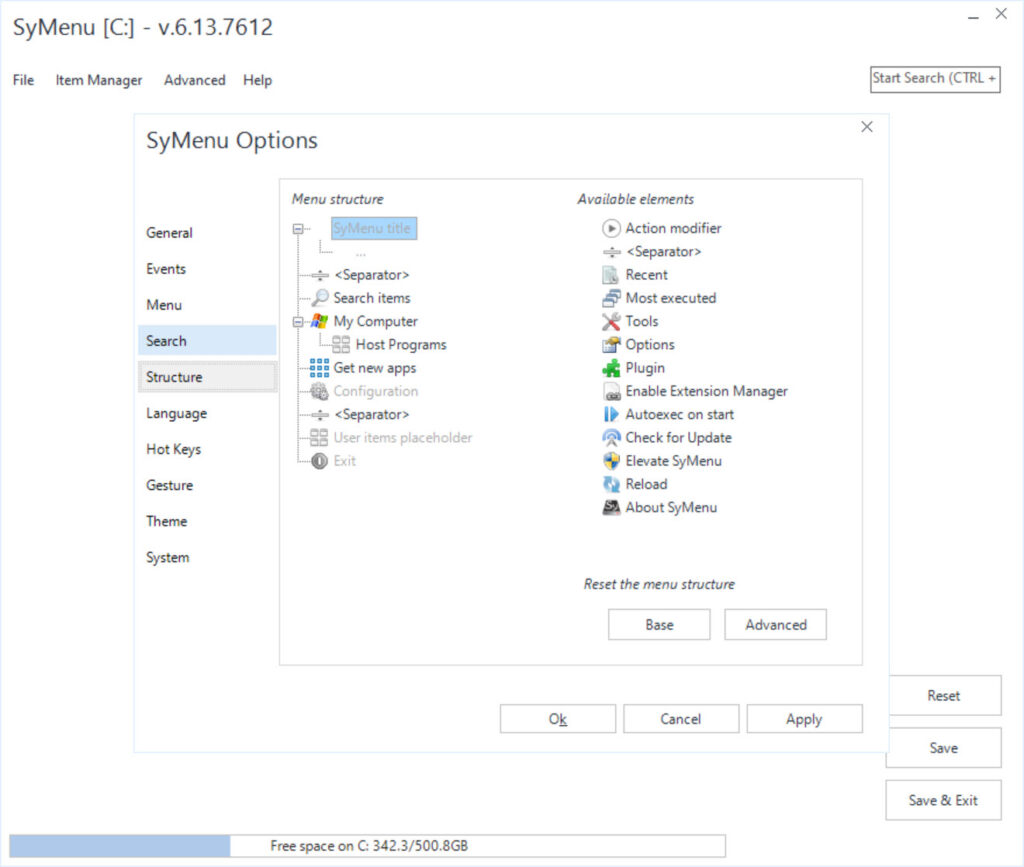The height and width of the screenshot is (867, 1024).
Task: Select 'Enable Extension Manager' text
Action: point(707,391)
